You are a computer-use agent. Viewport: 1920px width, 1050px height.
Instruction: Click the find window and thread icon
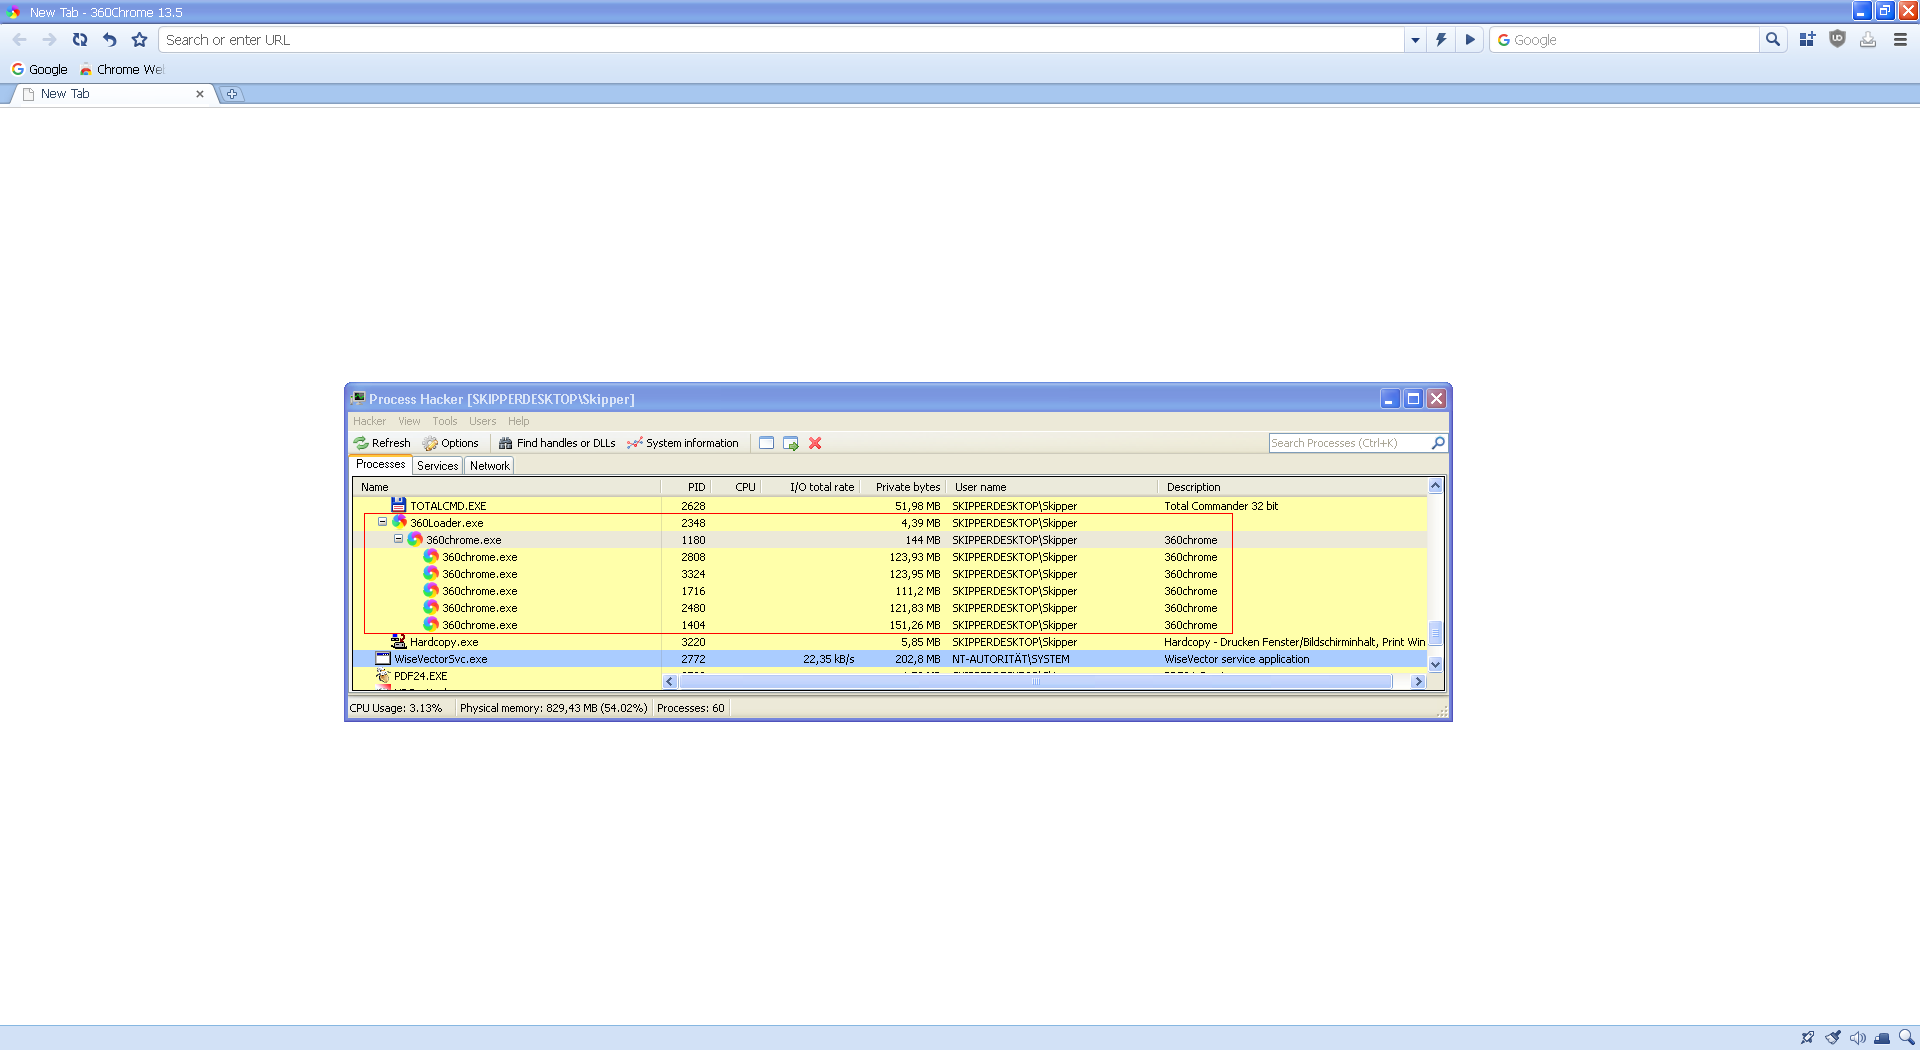791,443
